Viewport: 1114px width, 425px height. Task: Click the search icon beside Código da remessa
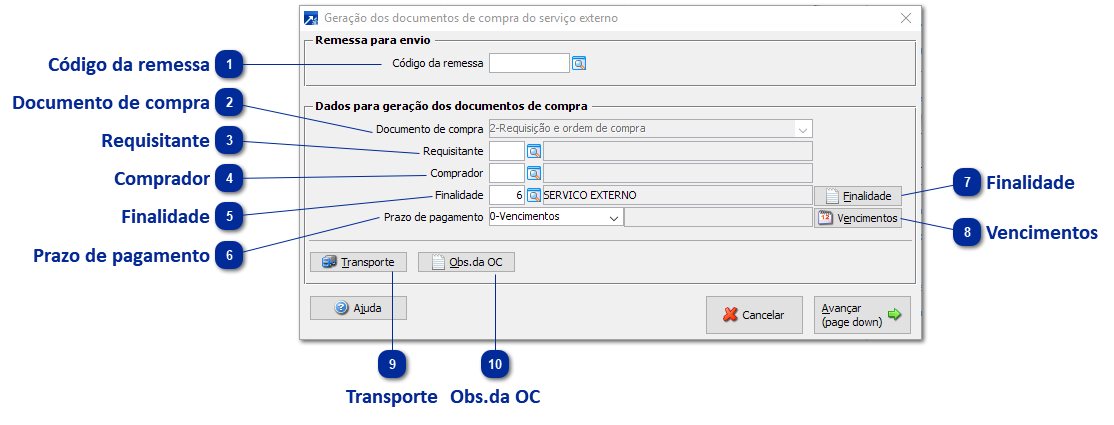(x=579, y=63)
